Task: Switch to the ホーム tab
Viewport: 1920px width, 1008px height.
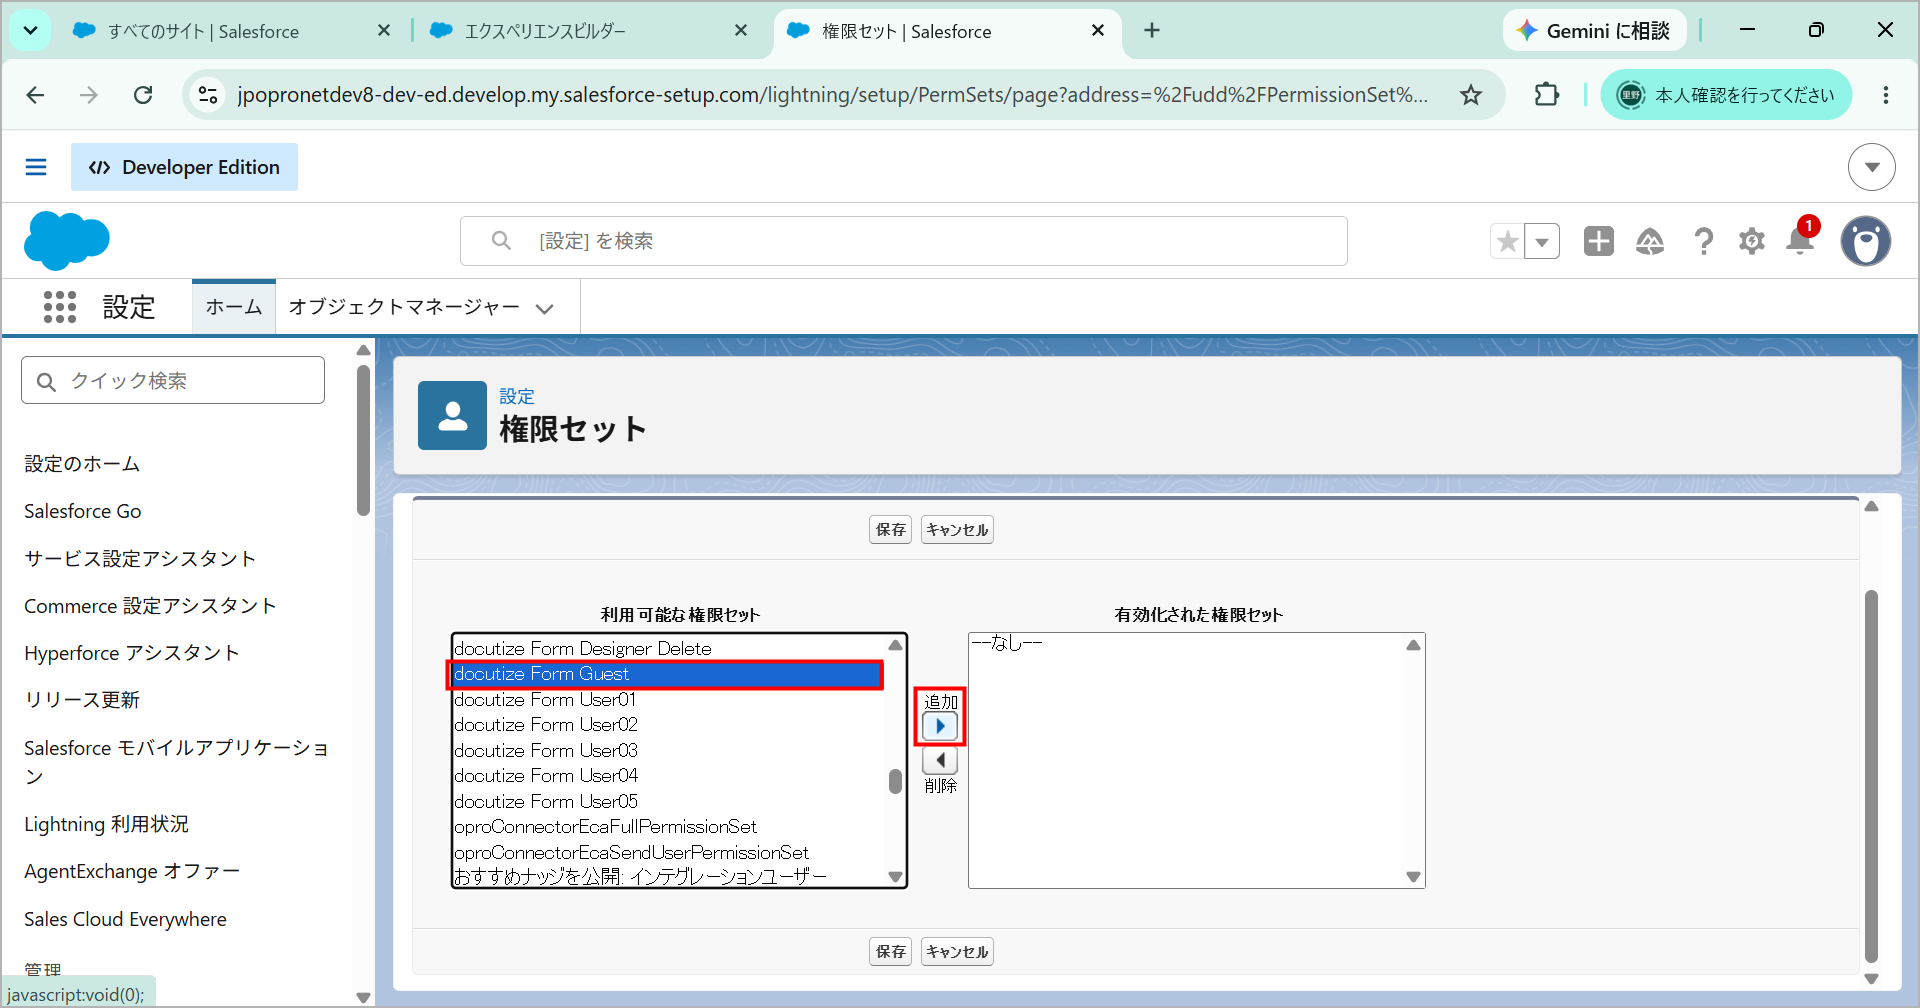Action: coord(234,307)
